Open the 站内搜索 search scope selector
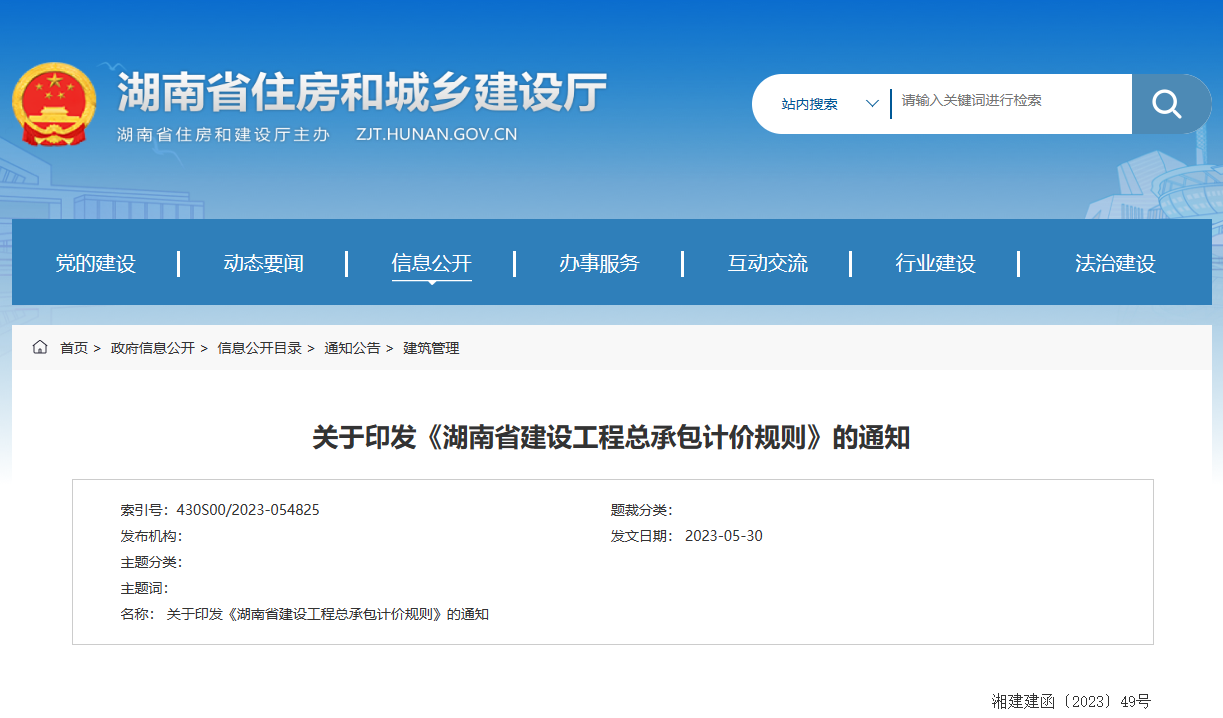The width and height of the screenshot is (1223, 718). [810, 104]
